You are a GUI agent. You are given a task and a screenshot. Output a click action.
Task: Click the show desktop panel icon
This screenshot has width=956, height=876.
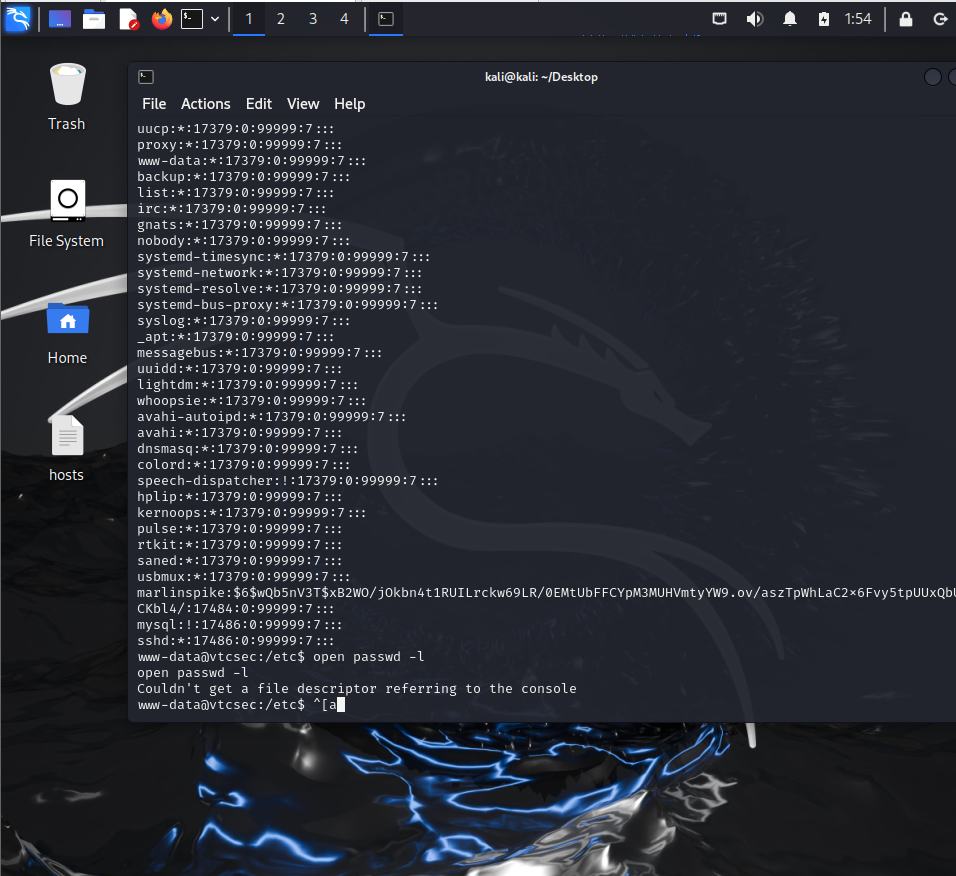(x=60, y=20)
